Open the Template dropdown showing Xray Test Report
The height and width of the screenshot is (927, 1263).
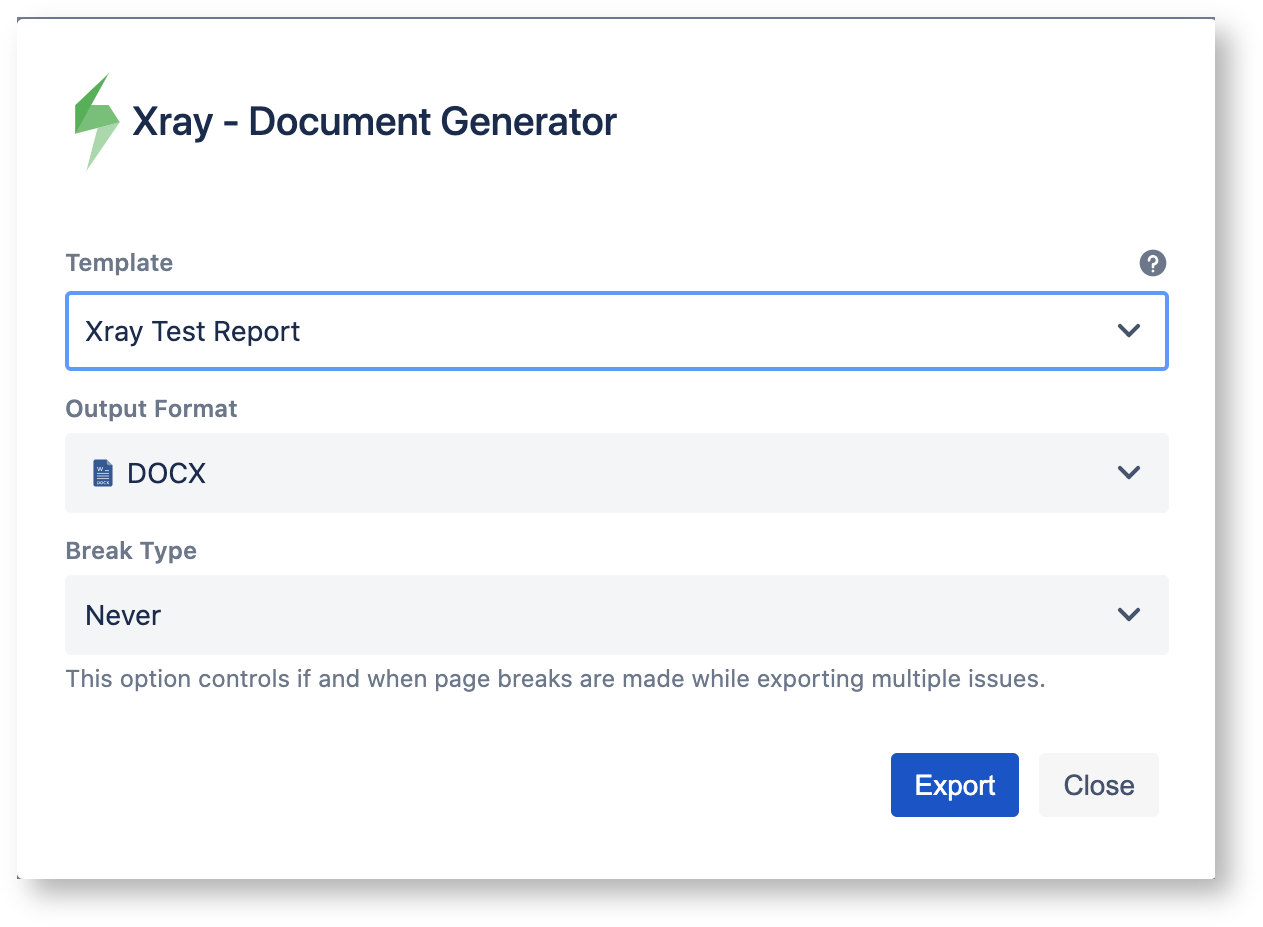click(617, 331)
